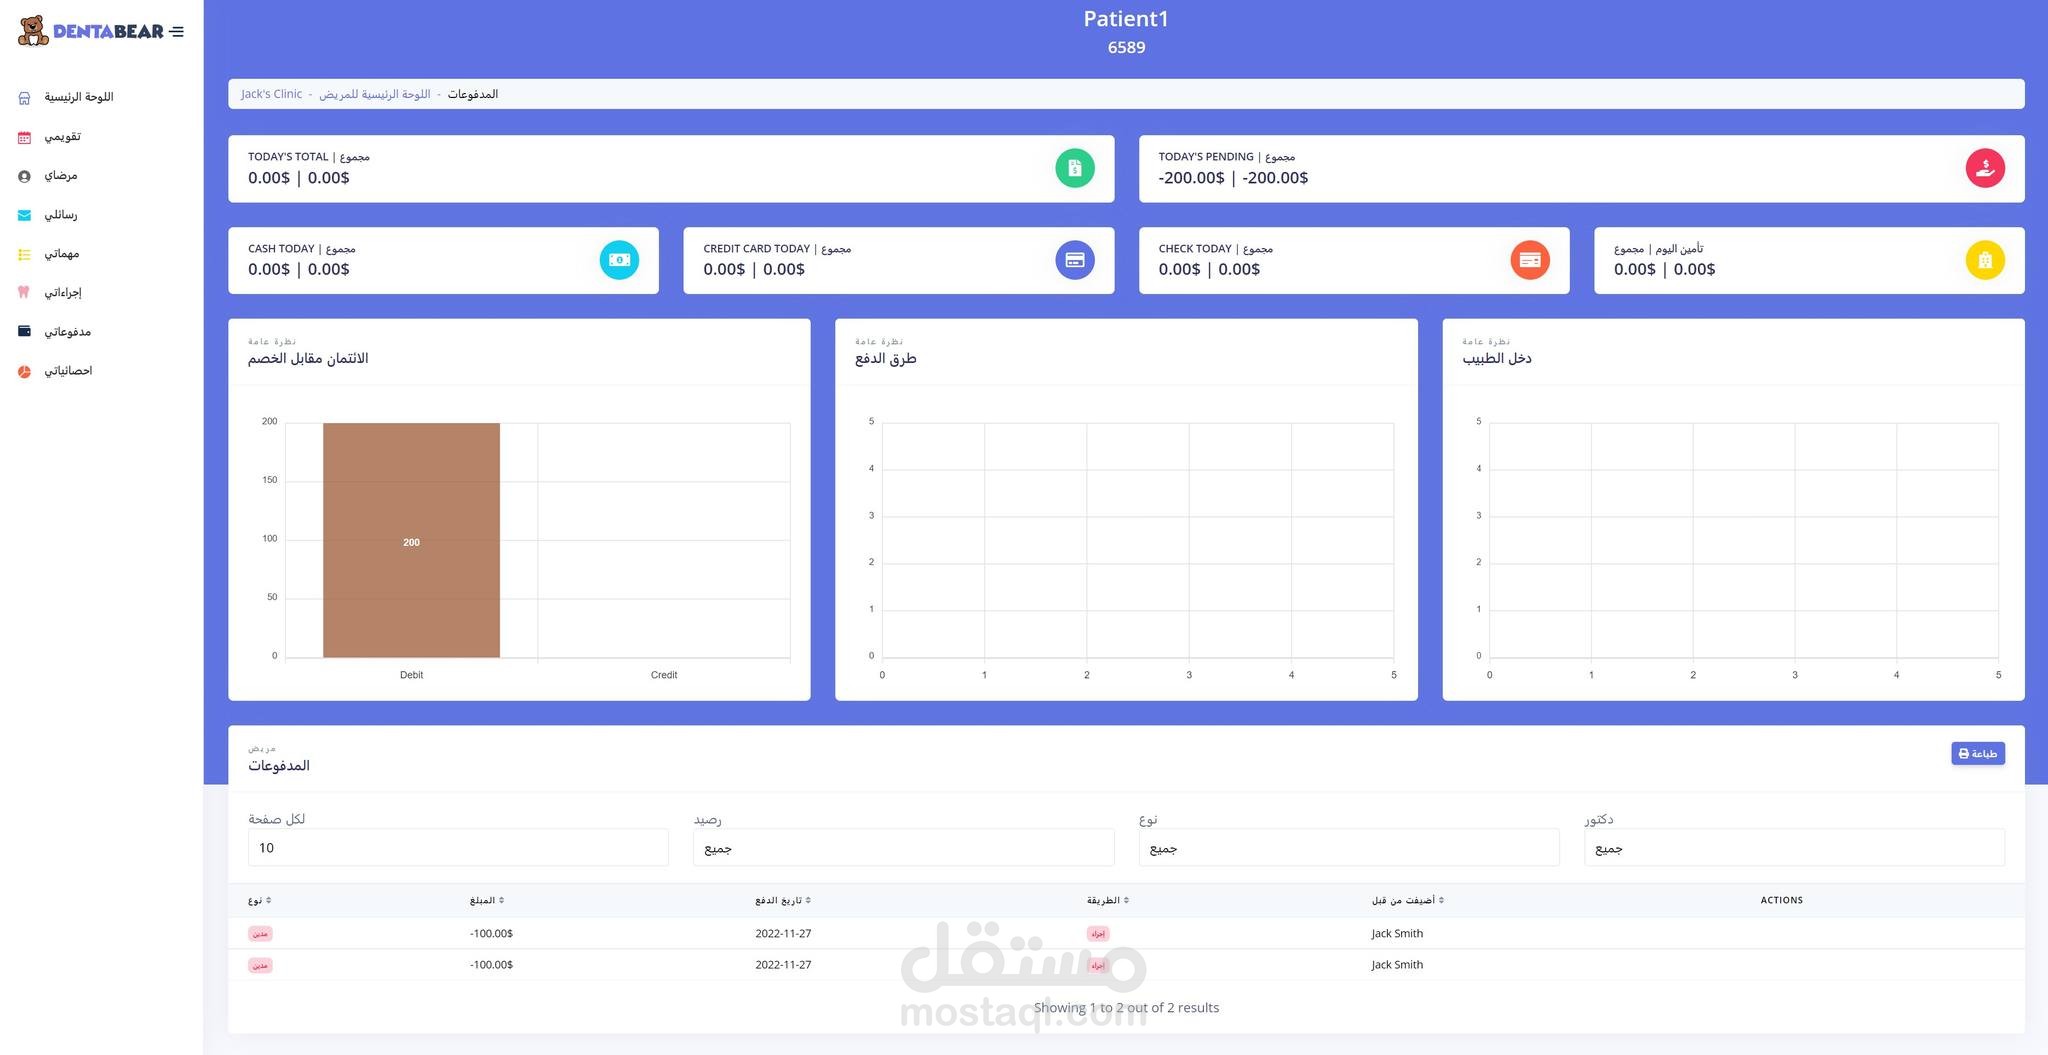Open تقويمي calendar in the sidebar

pyautogui.click(x=62, y=136)
